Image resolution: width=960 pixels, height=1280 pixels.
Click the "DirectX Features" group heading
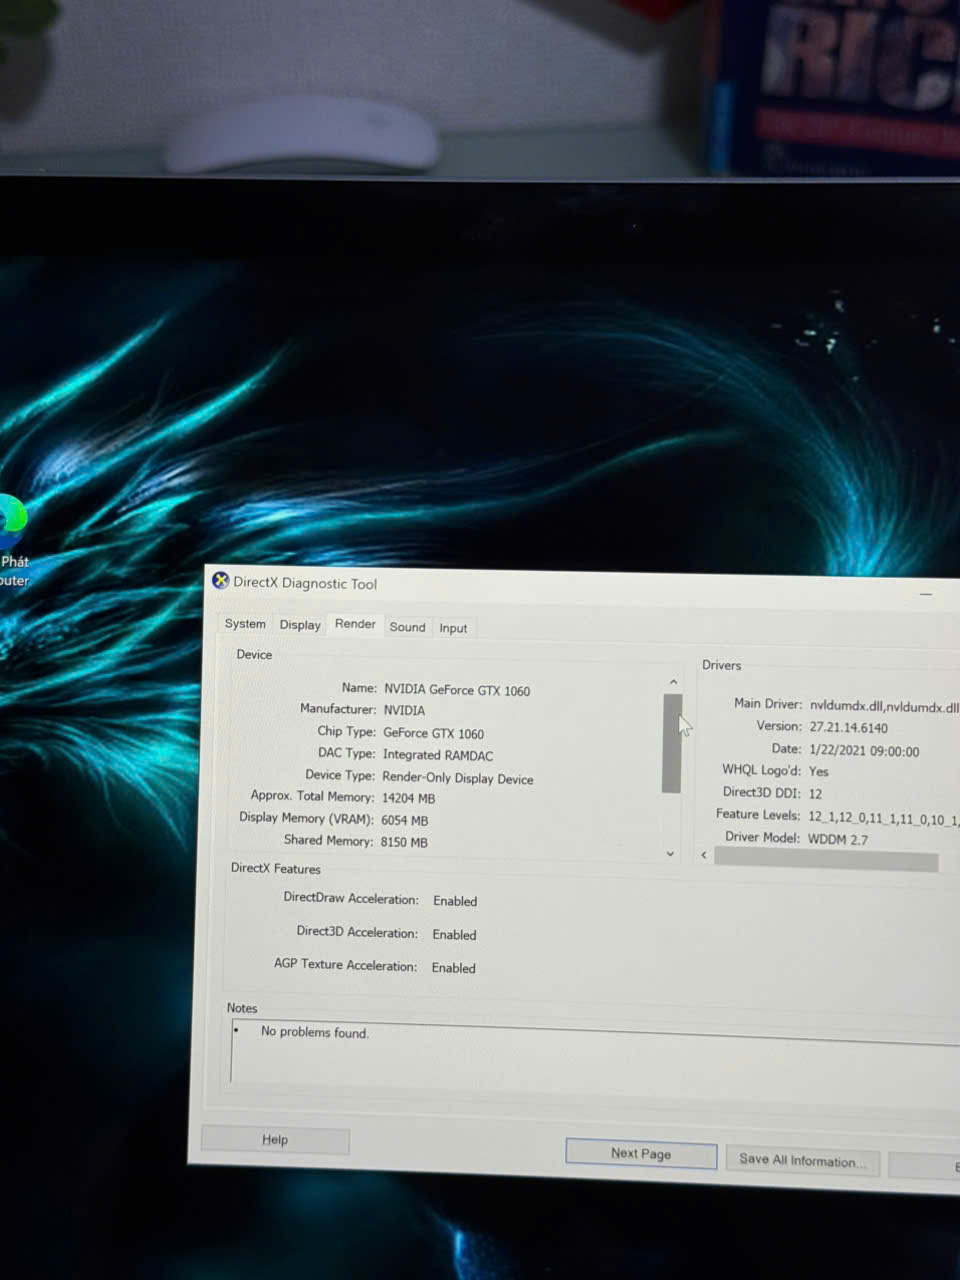click(276, 868)
